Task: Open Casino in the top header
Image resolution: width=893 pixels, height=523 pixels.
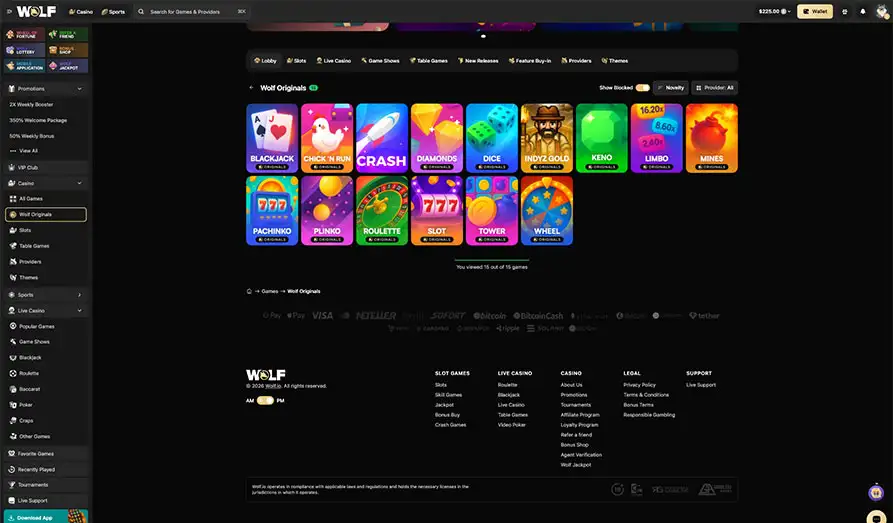Action: pos(81,11)
